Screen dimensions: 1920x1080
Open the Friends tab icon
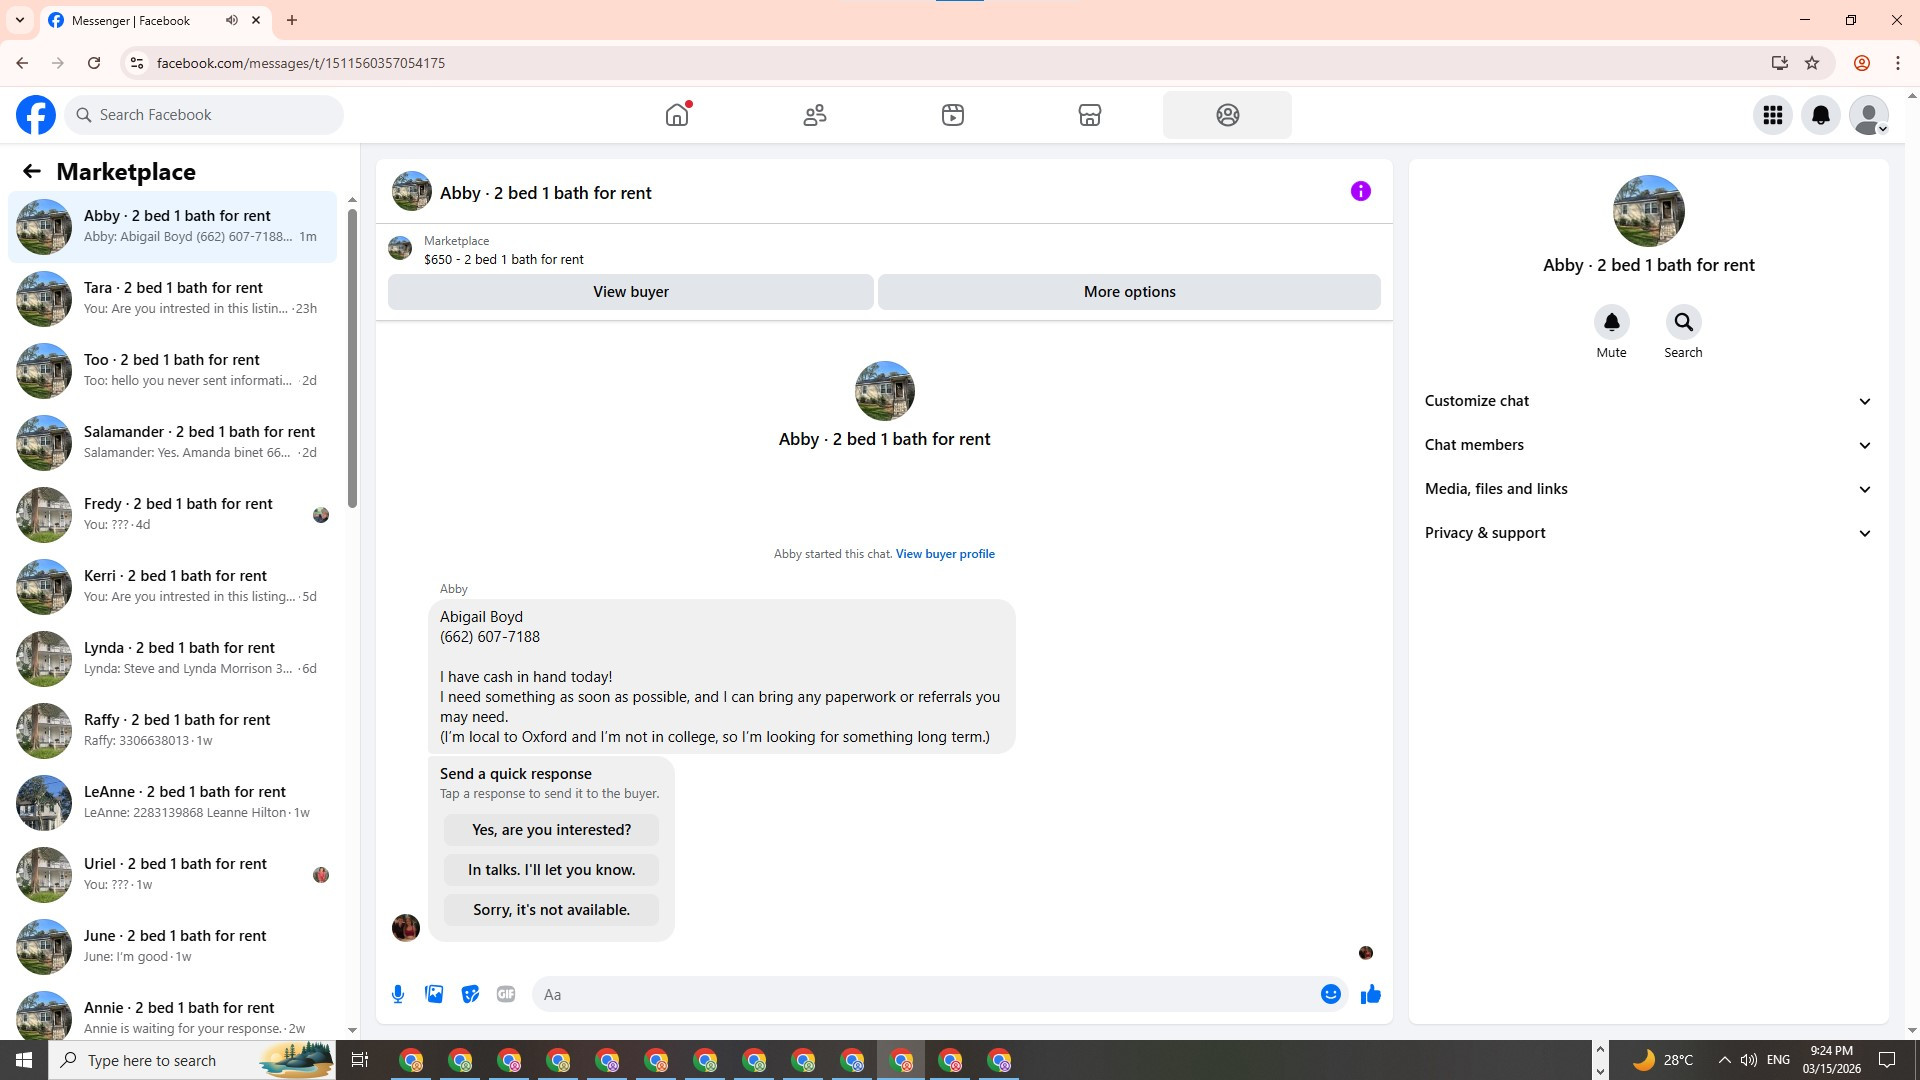click(815, 115)
